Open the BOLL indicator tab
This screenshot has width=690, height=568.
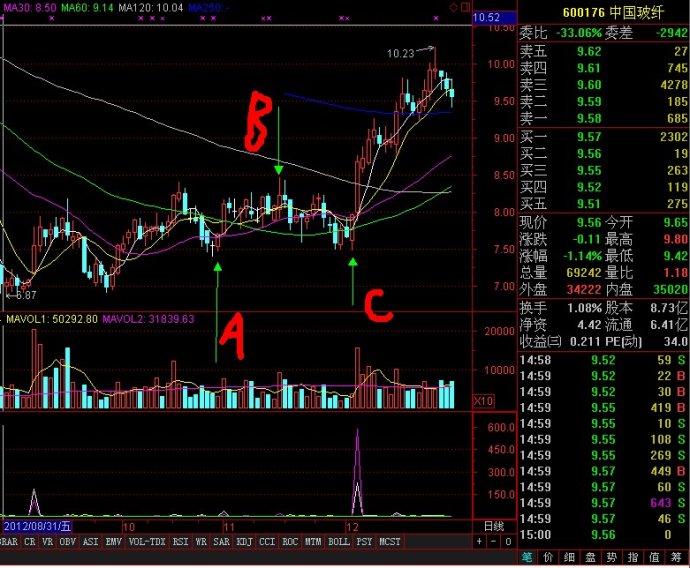pyautogui.click(x=338, y=542)
